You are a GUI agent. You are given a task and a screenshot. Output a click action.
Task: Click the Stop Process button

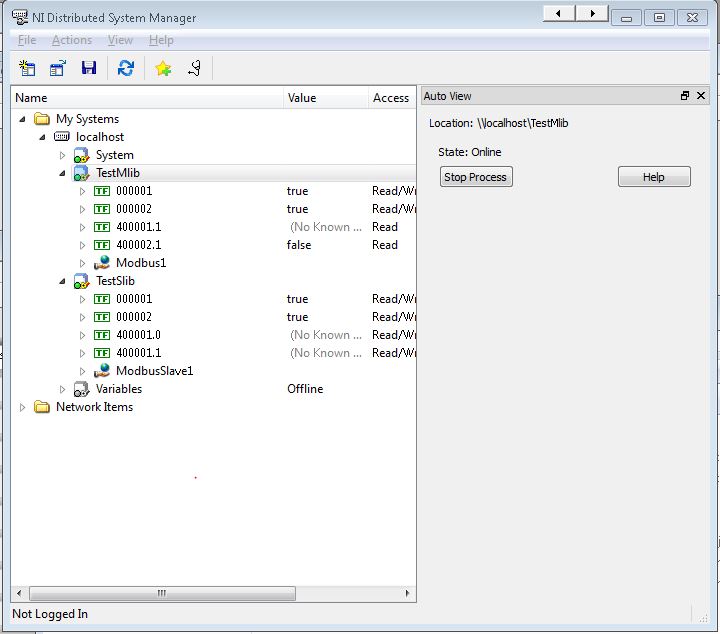tap(476, 177)
